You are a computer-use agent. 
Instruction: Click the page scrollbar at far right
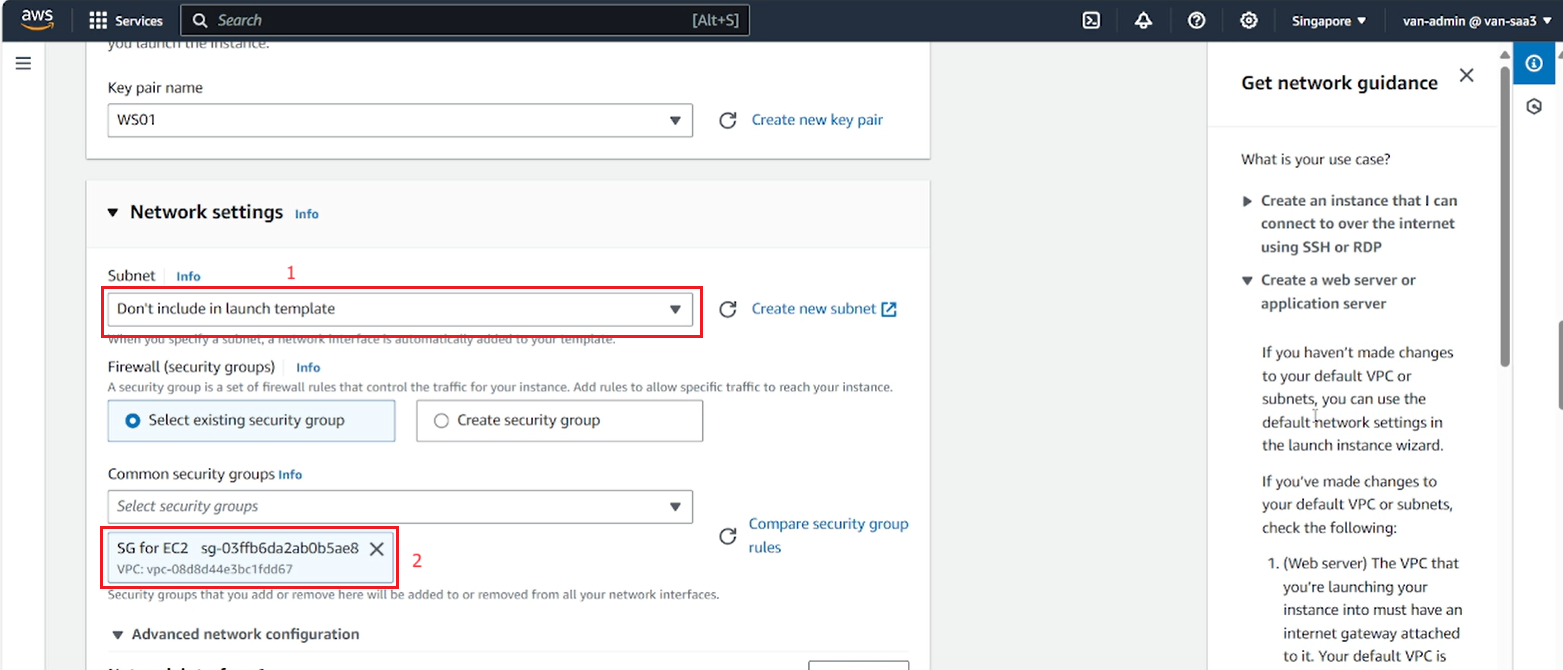tap(1559, 365)
